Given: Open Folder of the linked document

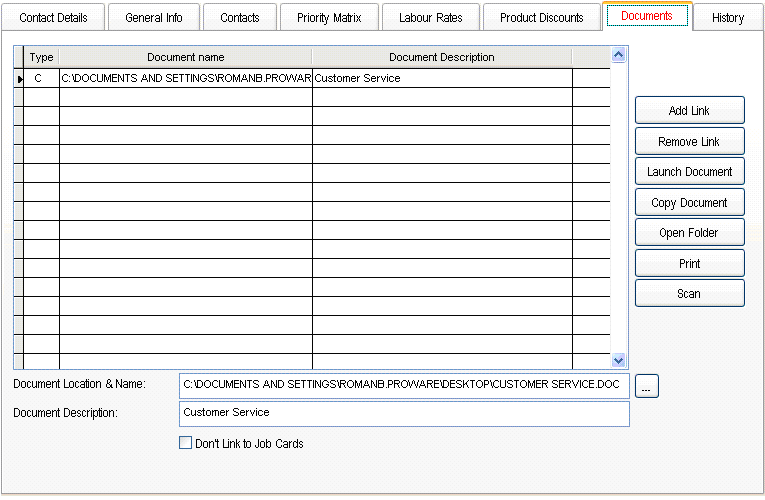Looking at the screenshot, I should pyautogui.click(x=689, y=233).
